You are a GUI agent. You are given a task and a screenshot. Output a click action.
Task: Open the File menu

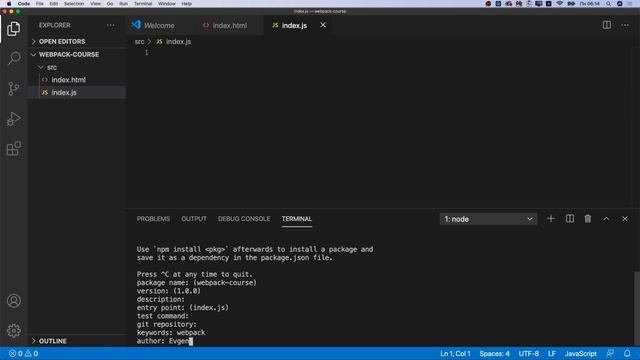tap(40, 4)
